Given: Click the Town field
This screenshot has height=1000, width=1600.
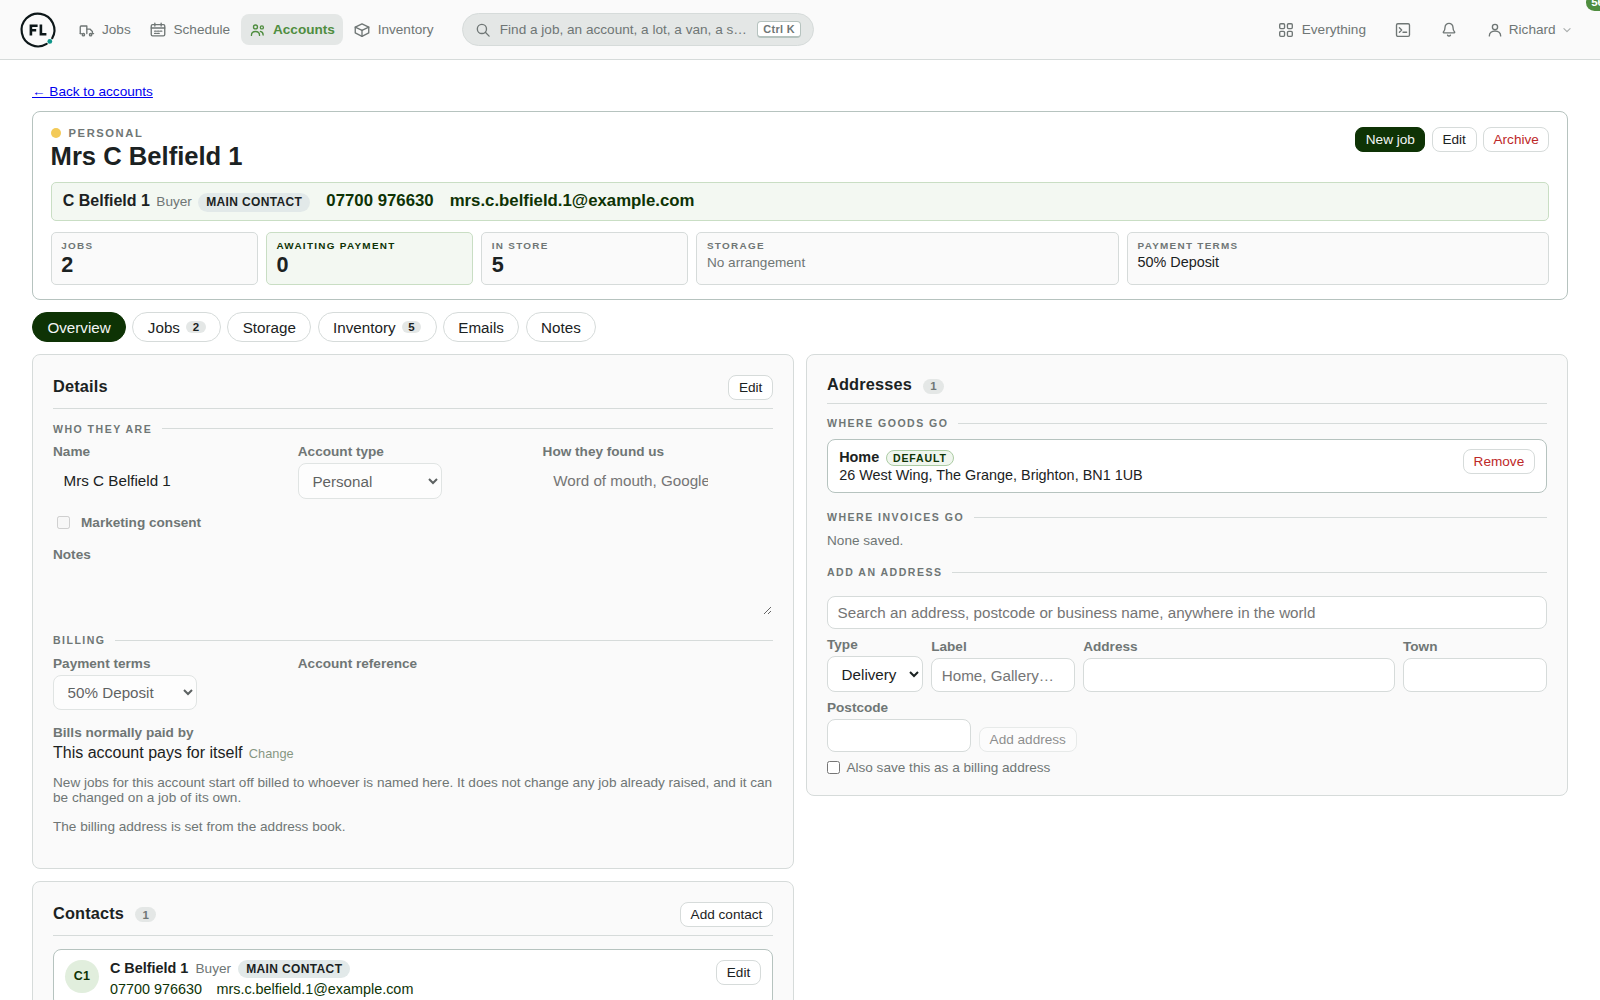Looking at the screenshot, I should (x=1475, y=675).
